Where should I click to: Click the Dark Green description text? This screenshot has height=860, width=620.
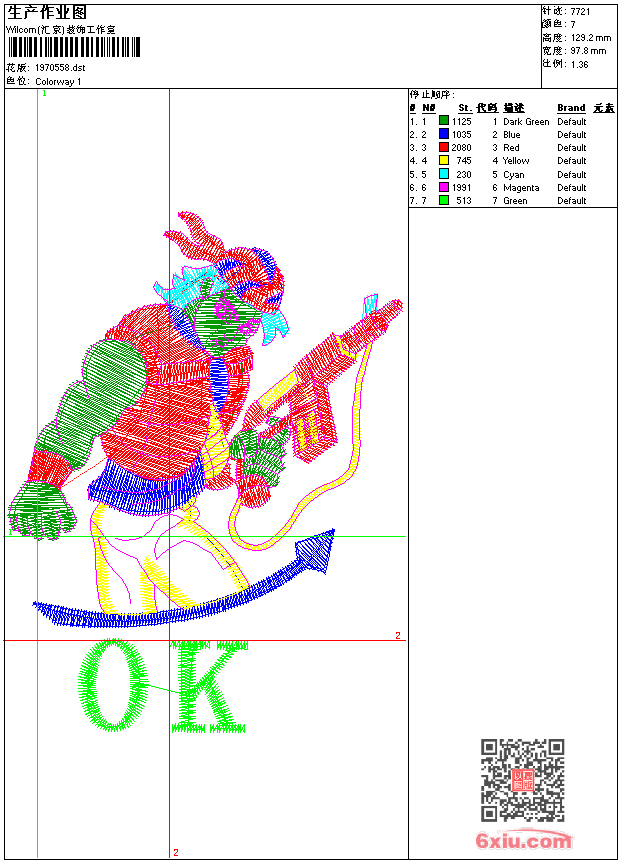click(526, 122)
